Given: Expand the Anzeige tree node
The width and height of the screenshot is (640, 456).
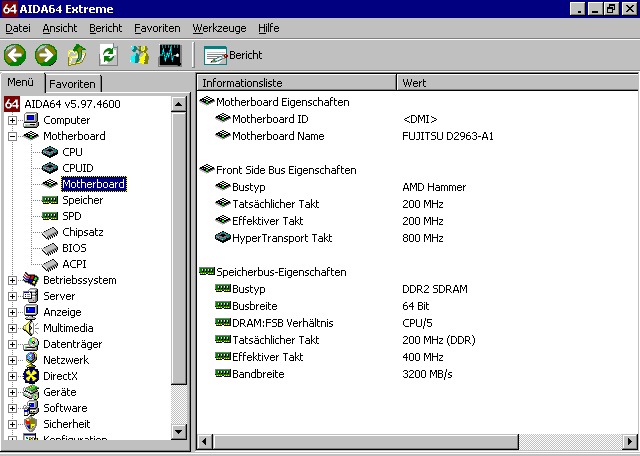Looking at the screenshot, I should [12, 312].
